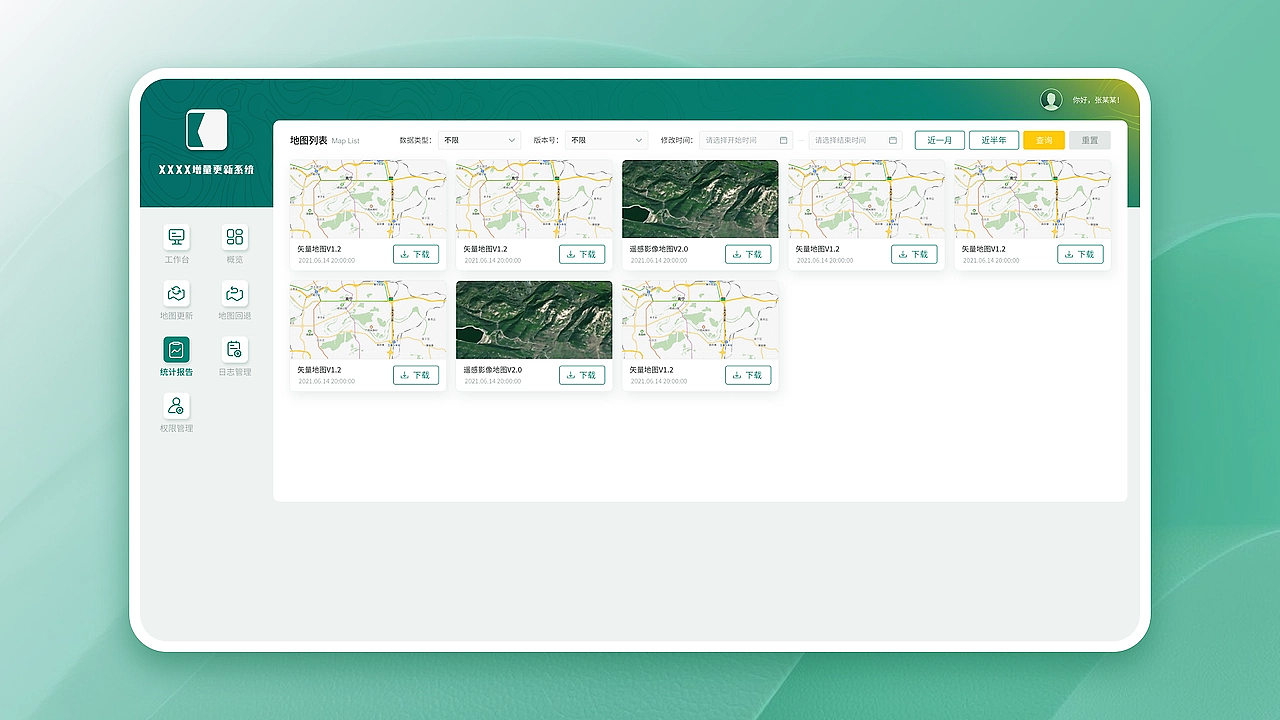The image size is (1280, 720).
Task: Click the 你好,张某某 greeting text
Action: 1096,100
